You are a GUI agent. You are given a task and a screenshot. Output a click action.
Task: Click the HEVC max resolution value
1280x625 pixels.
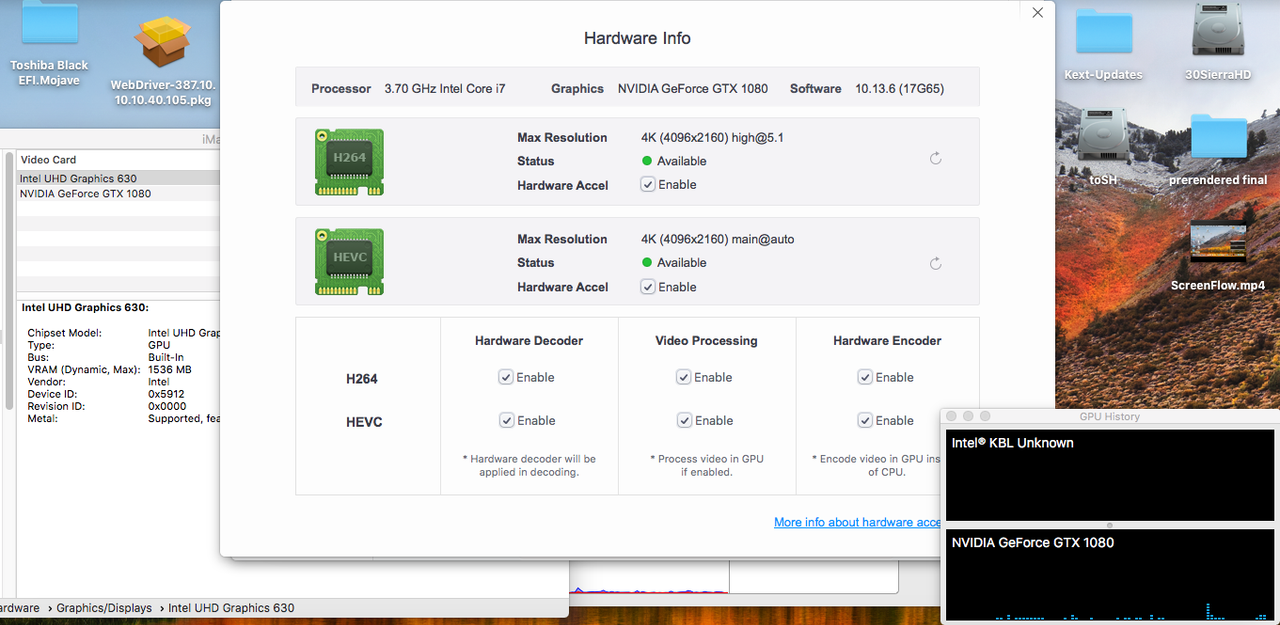[x=717, y=239]
